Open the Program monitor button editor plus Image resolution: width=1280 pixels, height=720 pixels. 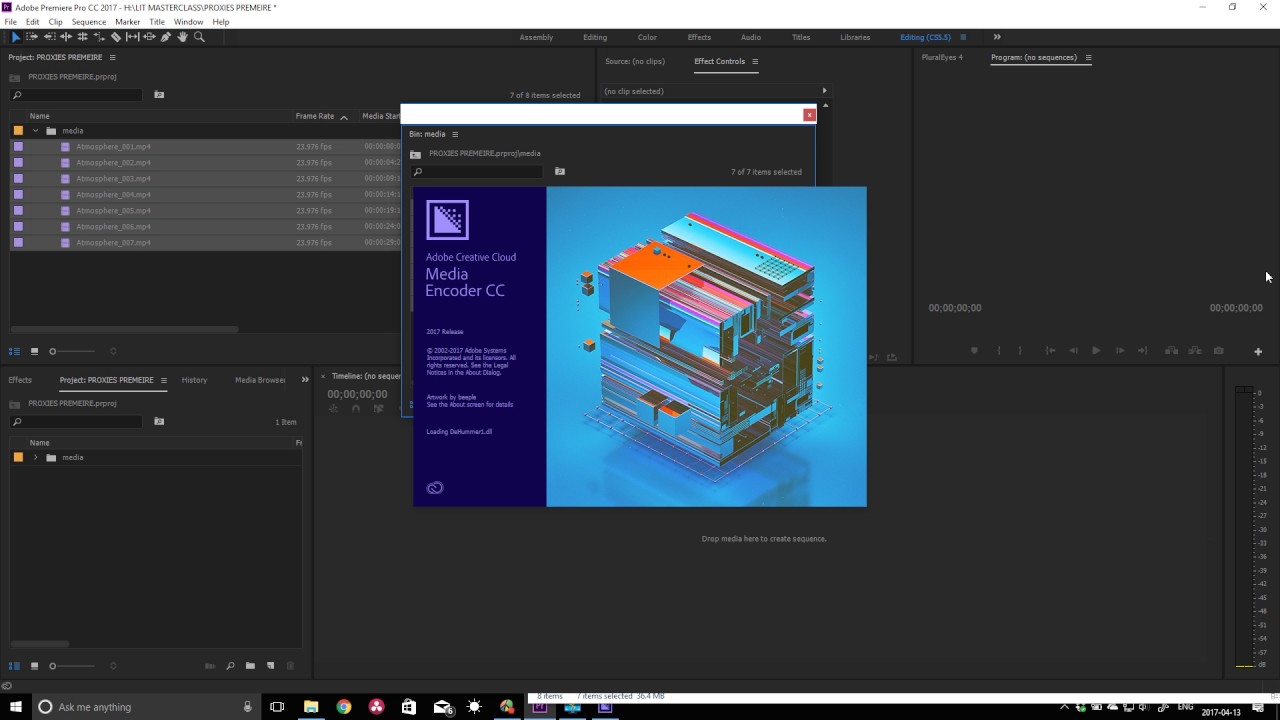point(1258,351)
